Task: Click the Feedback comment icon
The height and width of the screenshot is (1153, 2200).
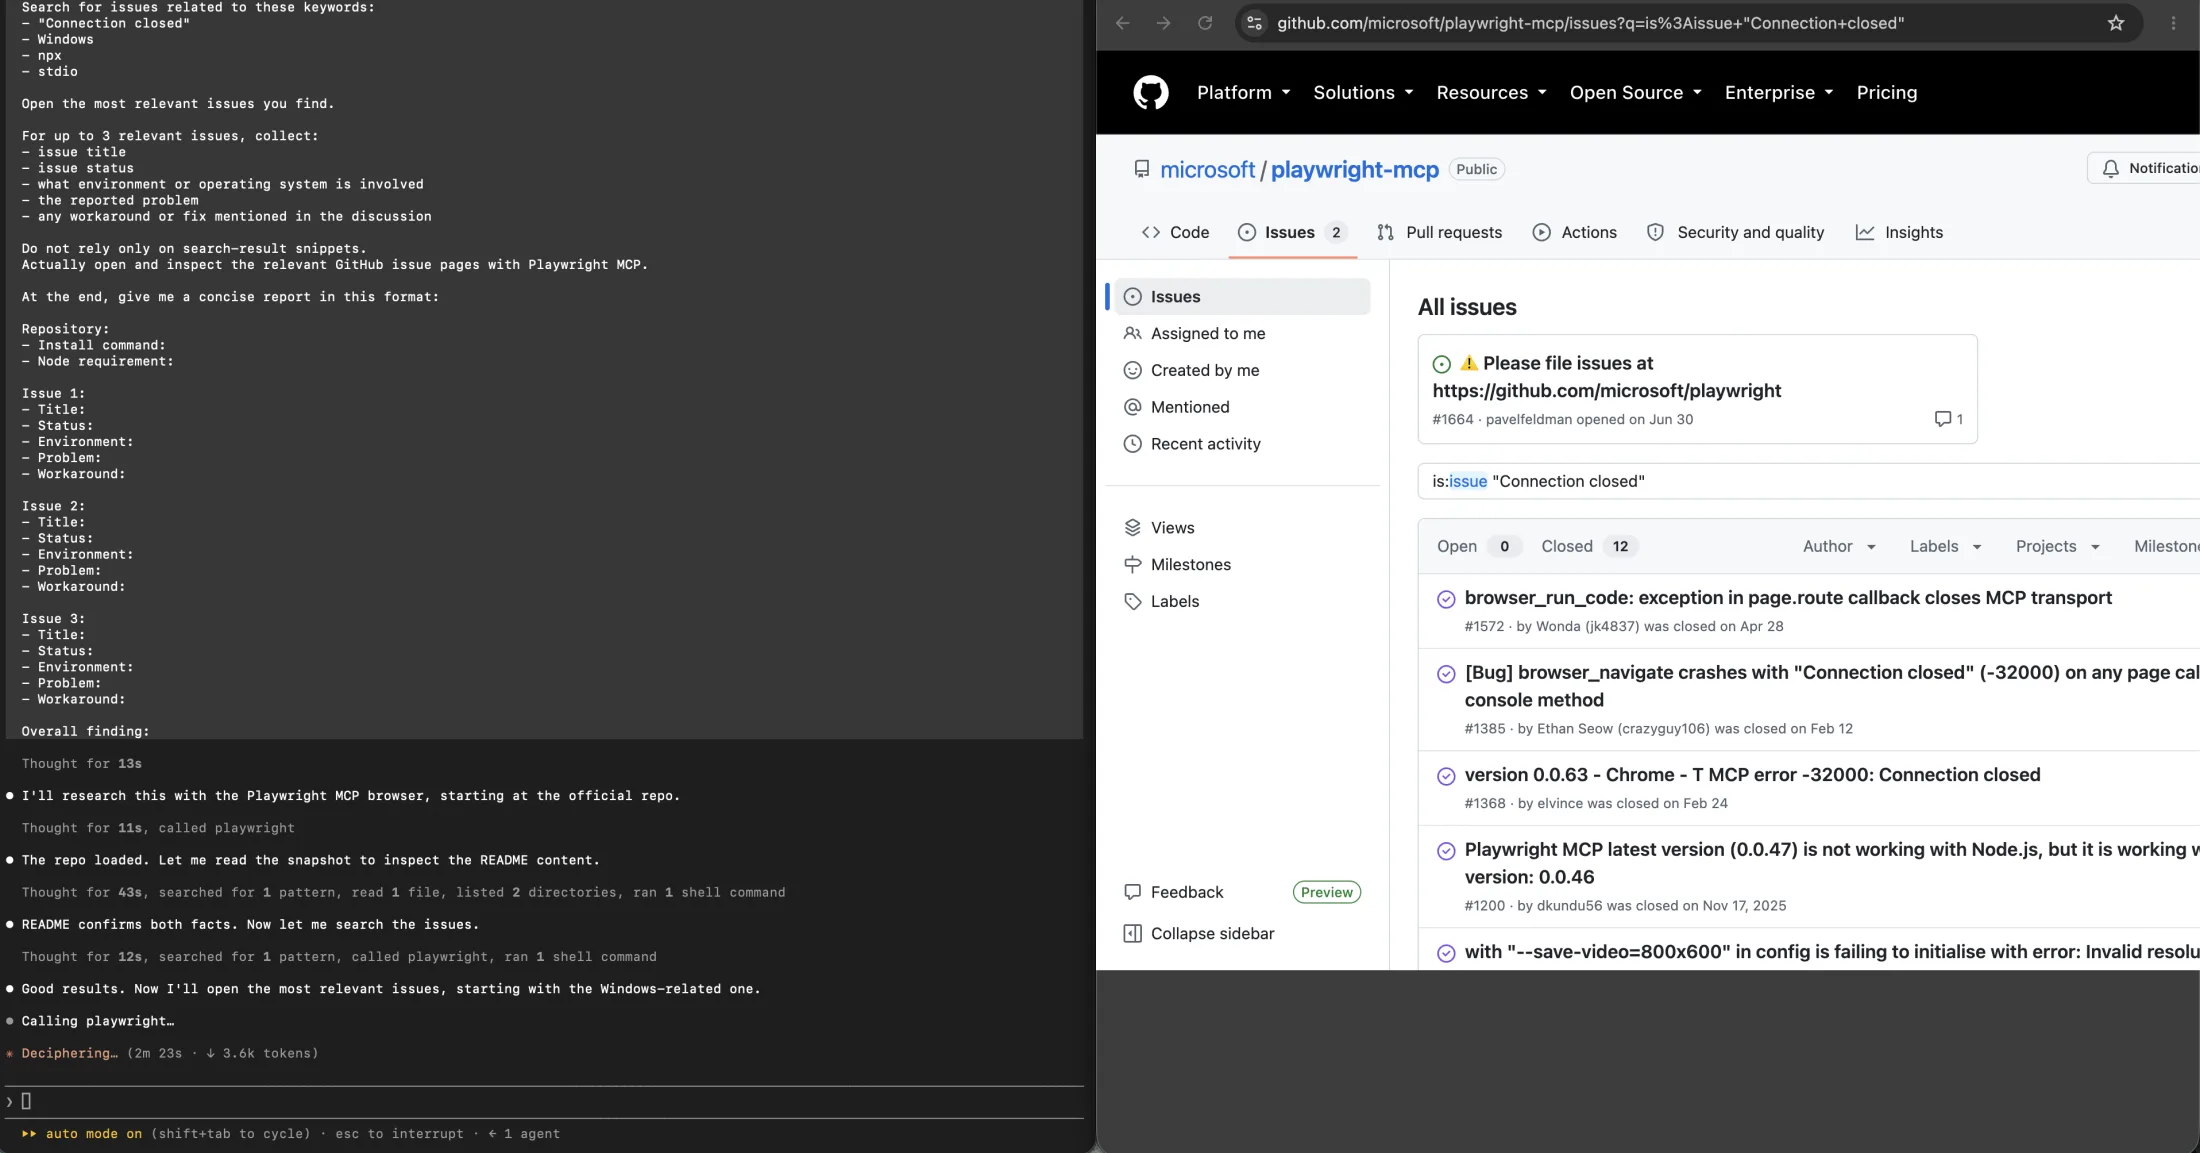Action: click(x=1132, y=892)
